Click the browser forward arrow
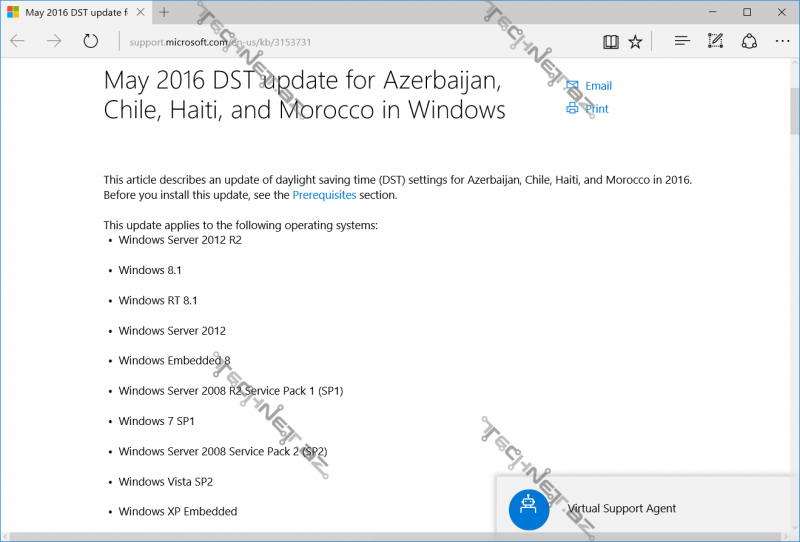 click(54, 41)
